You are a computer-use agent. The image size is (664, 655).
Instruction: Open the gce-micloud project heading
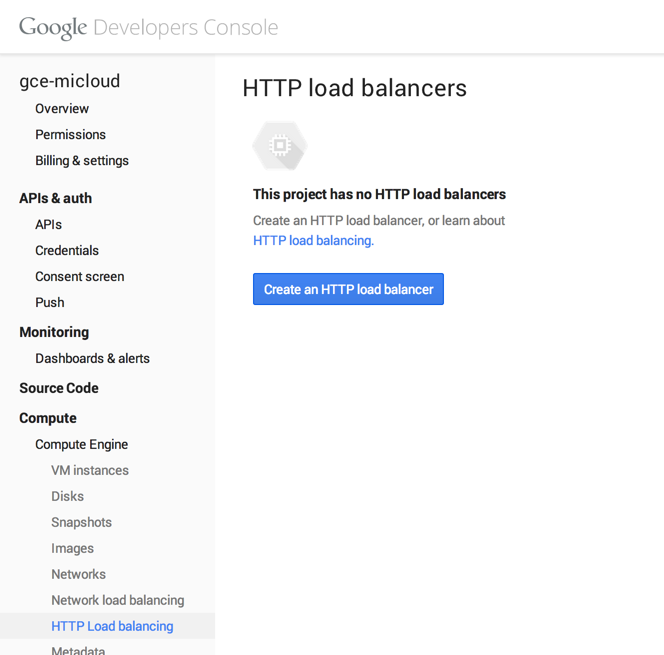tap(70, 81)
